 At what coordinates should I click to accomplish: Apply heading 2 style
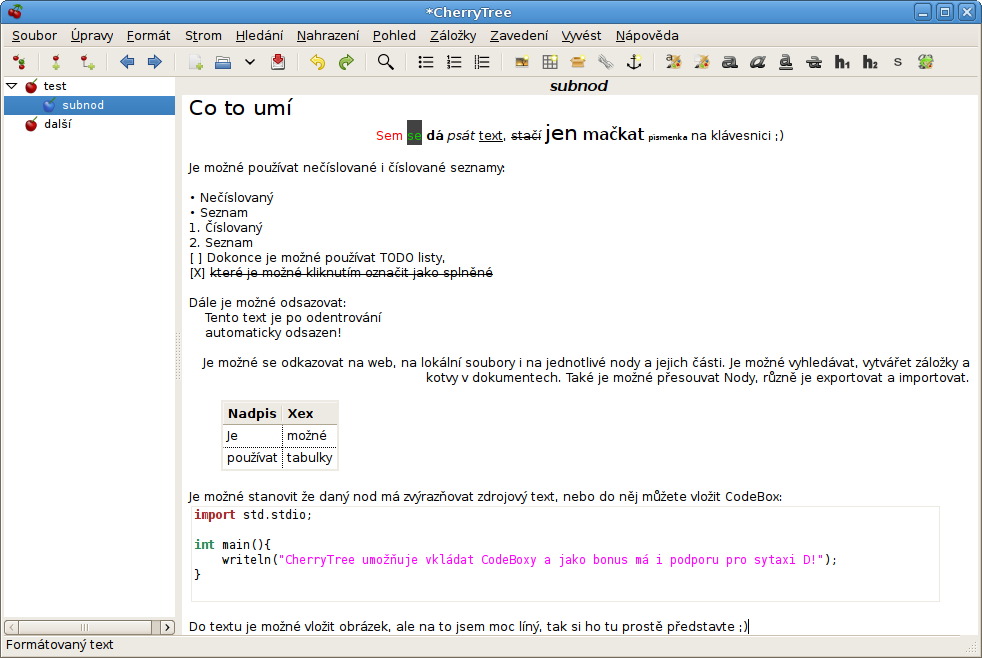tap(869, 62)
